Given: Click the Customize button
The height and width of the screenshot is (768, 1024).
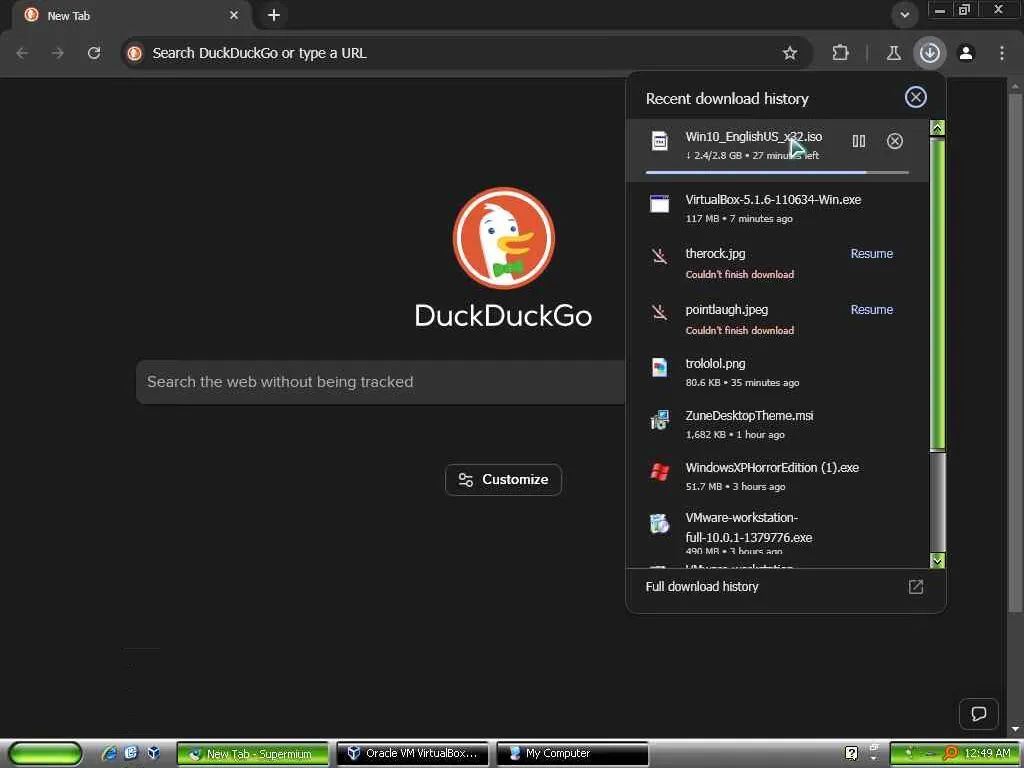Looking at the screenshot, I should coord(503,479).
